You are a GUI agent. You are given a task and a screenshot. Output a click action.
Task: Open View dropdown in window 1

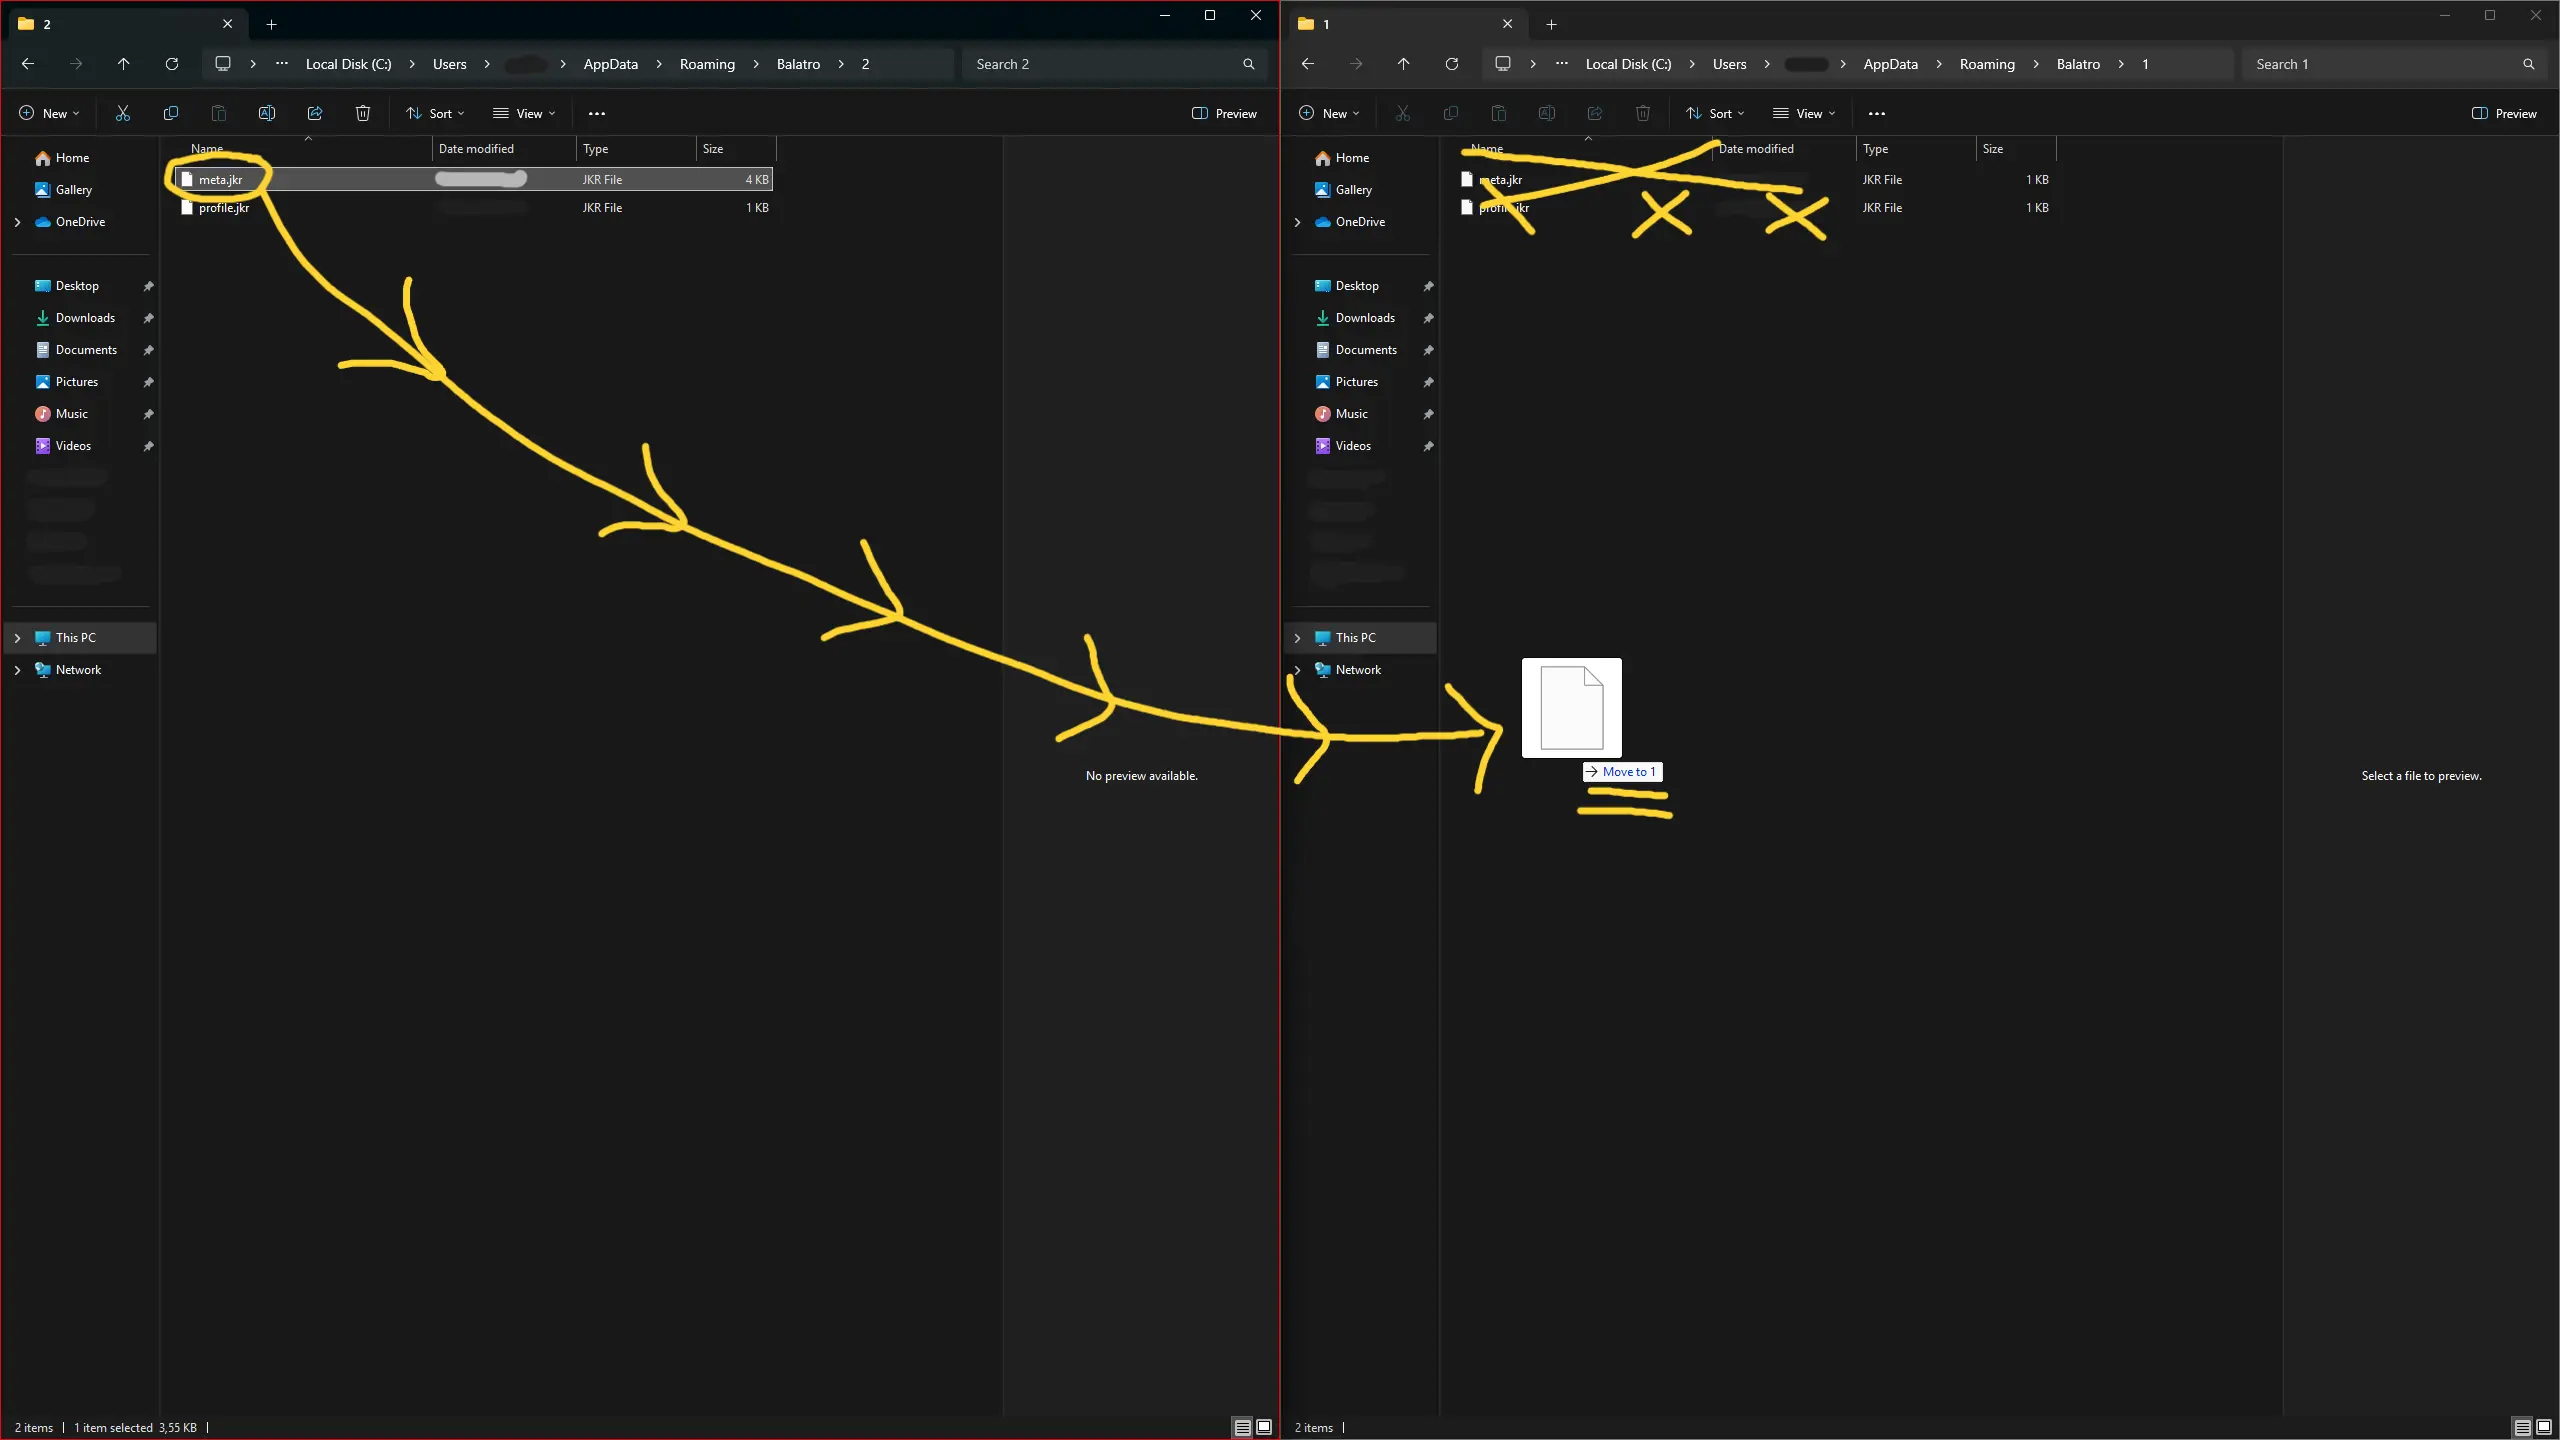click(1804, 113)
